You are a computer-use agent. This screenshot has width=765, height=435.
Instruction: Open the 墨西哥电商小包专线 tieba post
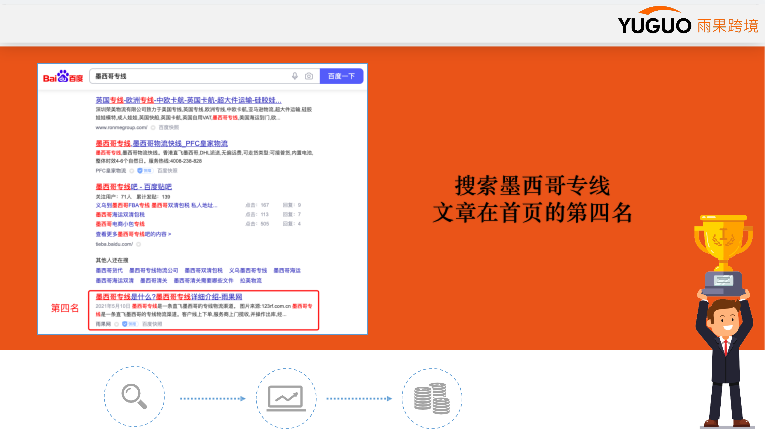120,224
